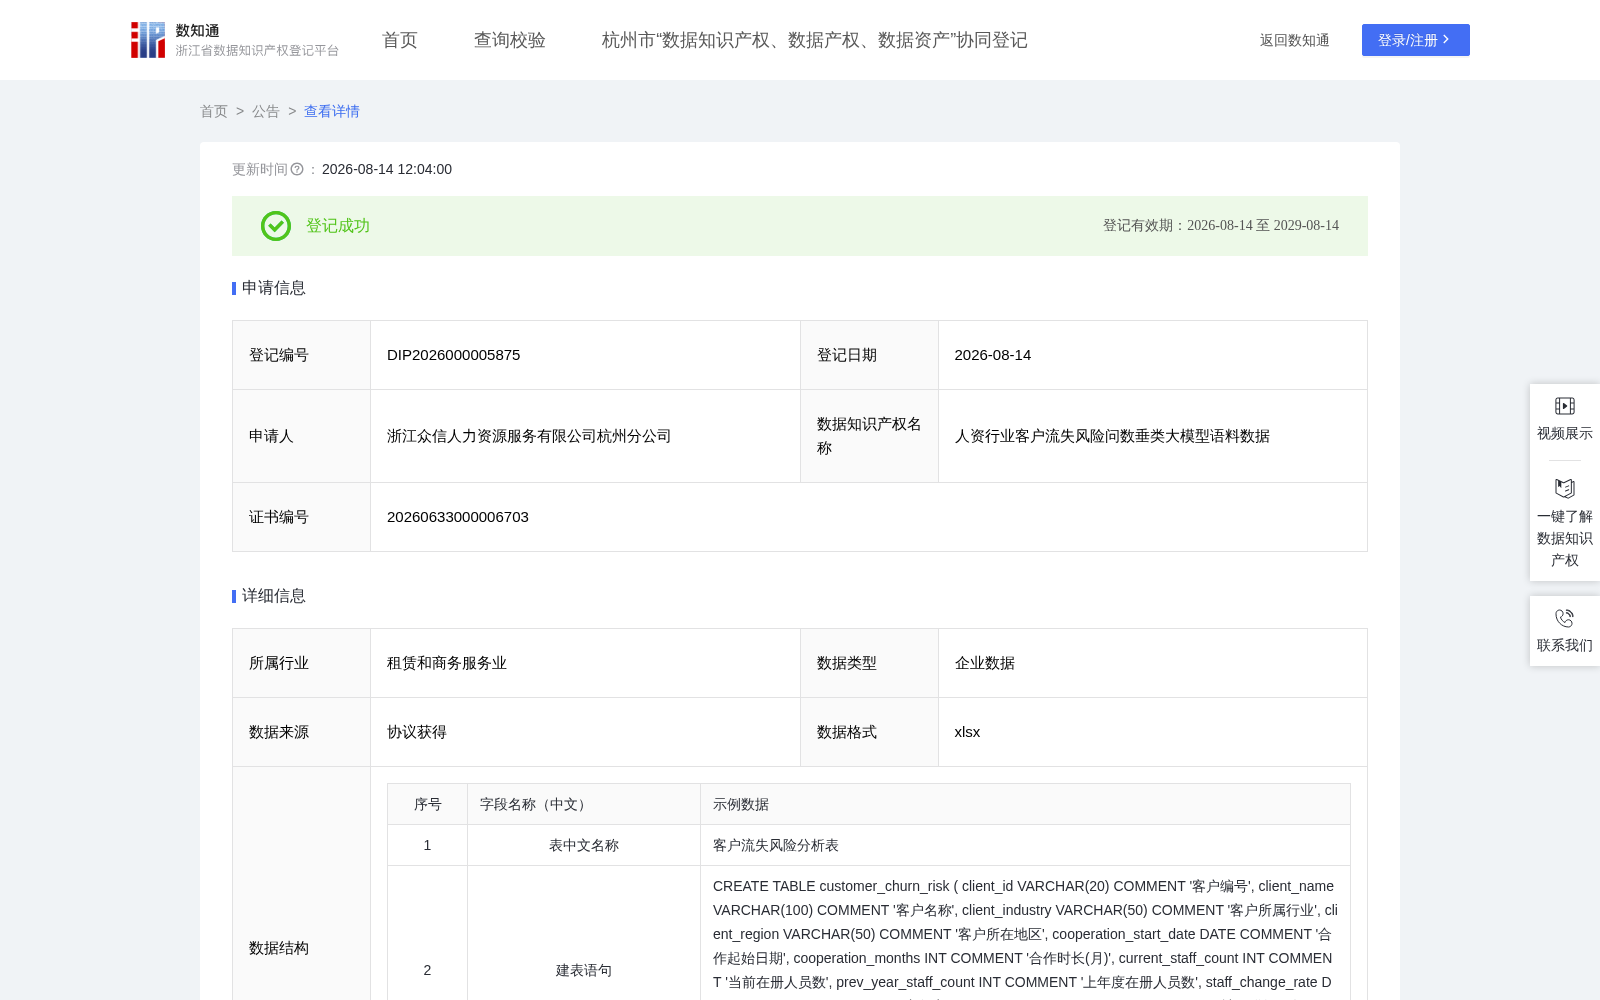Open the 视频展示 video icon
This screenshot has width=1600, height=1000.
point(1565,406)
